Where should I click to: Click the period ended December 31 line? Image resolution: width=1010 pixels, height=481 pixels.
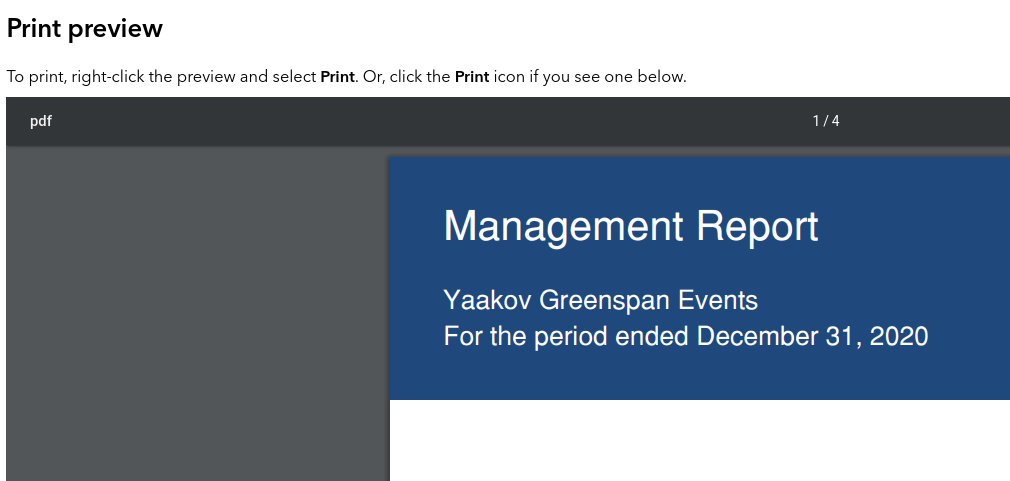coord(685,336)
